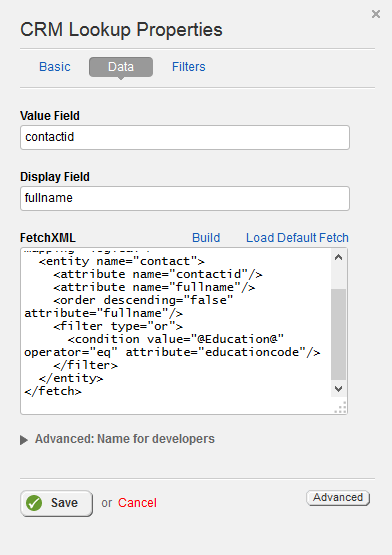Click the attribute name="contactid" line
The image size is (392, 555).
pyautogui.click(x=158, y=274)
